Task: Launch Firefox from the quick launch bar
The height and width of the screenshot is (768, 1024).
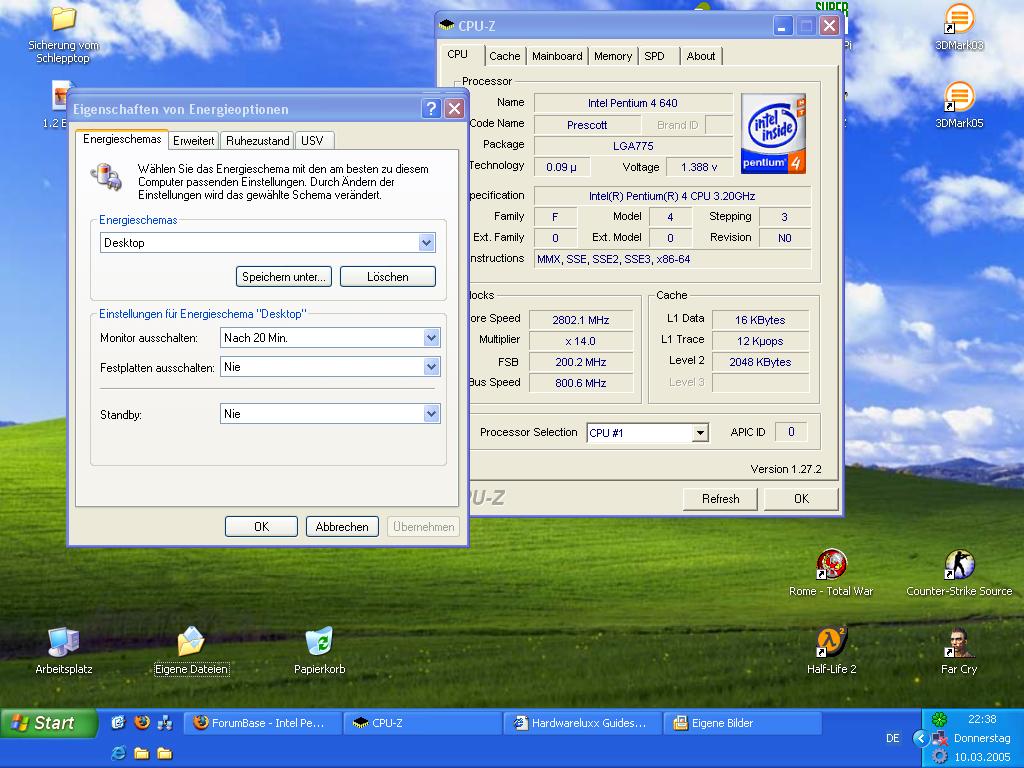Action: click(142, 722)
